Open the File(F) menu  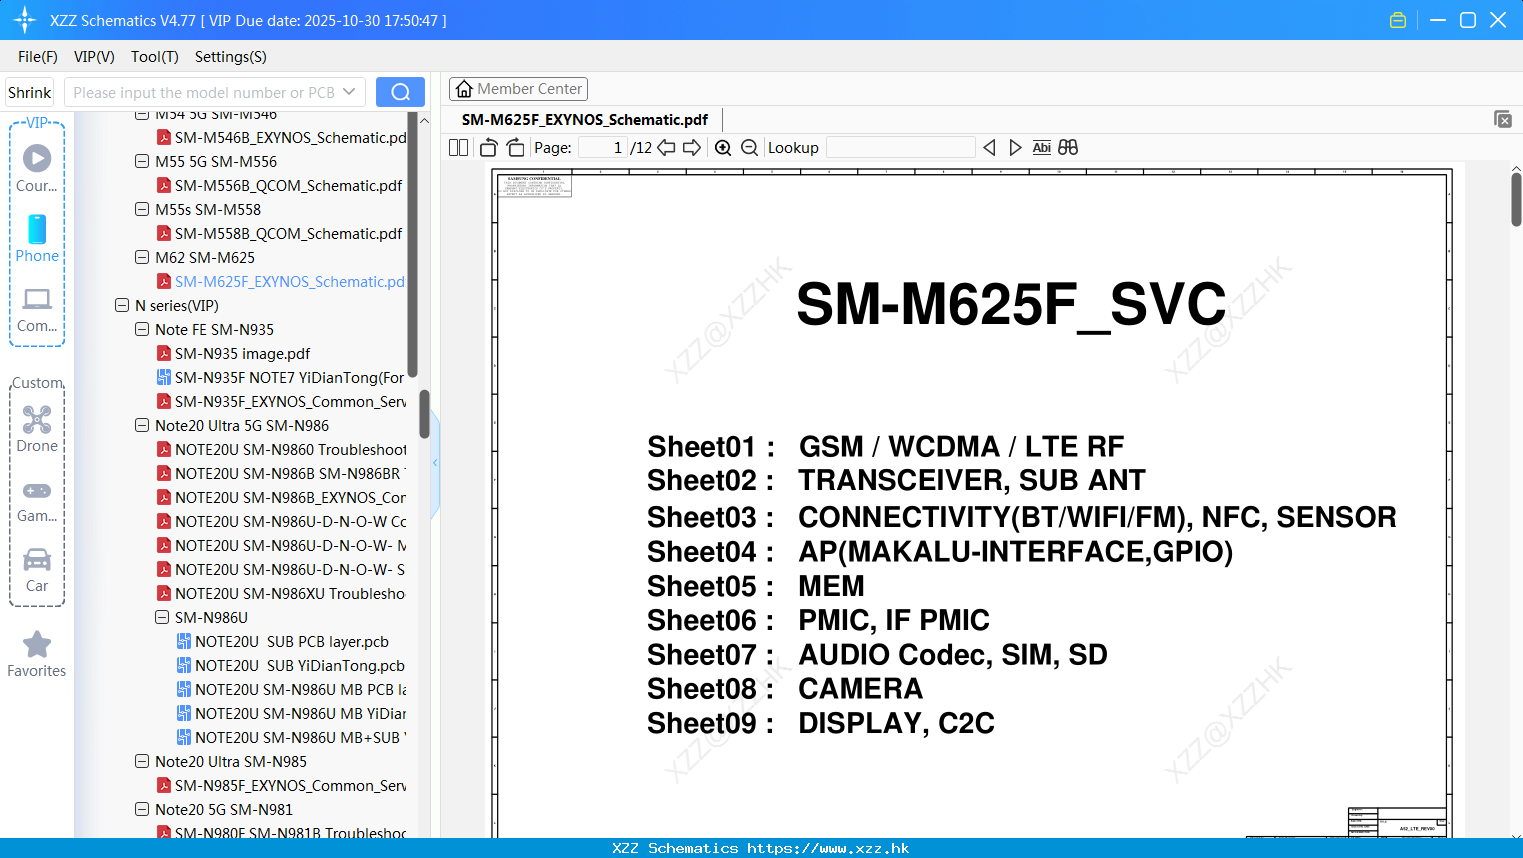(x=38, y=57)
